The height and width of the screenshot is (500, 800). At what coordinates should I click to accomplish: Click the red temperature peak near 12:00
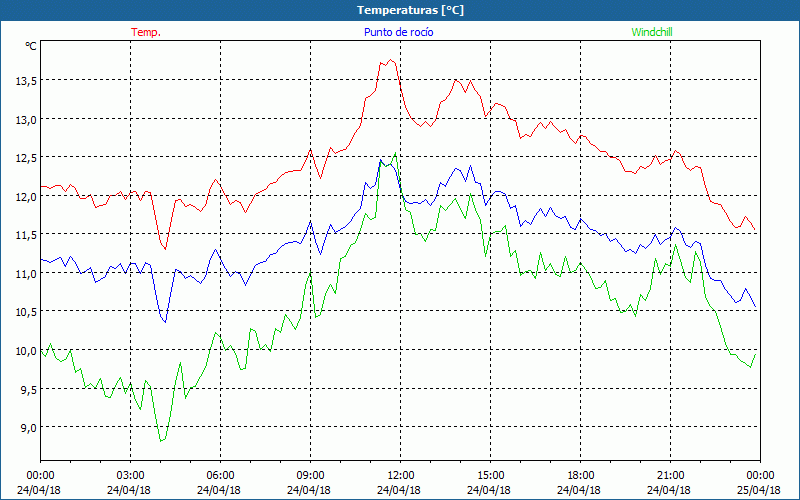(391, 60)
